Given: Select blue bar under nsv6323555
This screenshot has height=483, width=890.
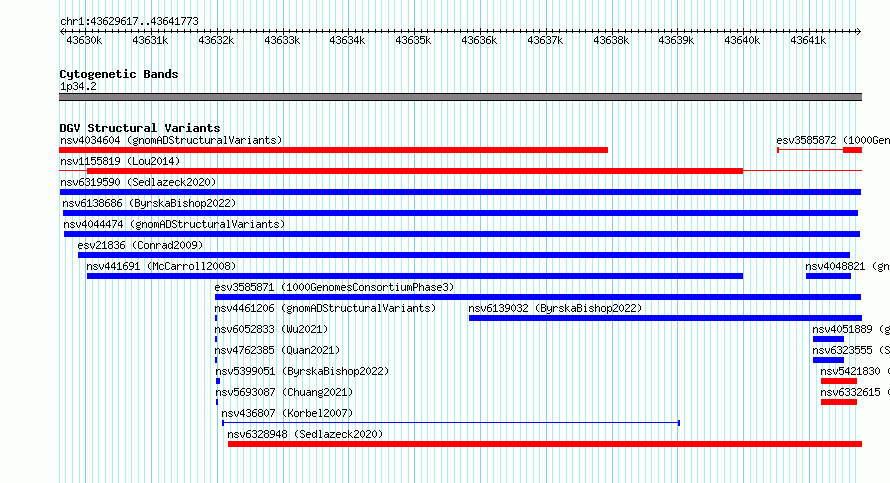Looking at the screenshot, I should click(828, 360).
